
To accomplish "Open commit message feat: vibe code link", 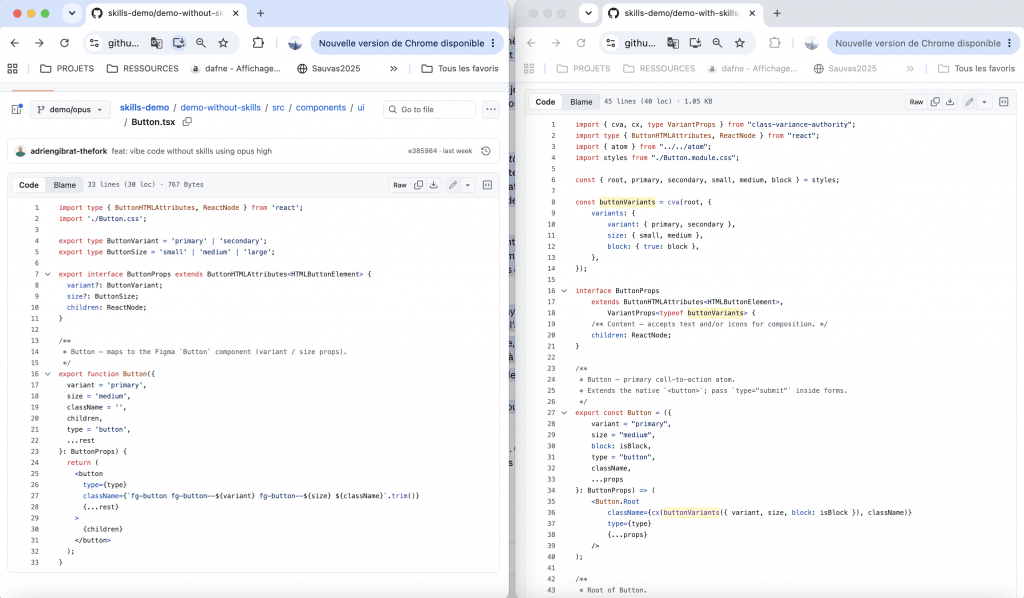I will point(191,151).
